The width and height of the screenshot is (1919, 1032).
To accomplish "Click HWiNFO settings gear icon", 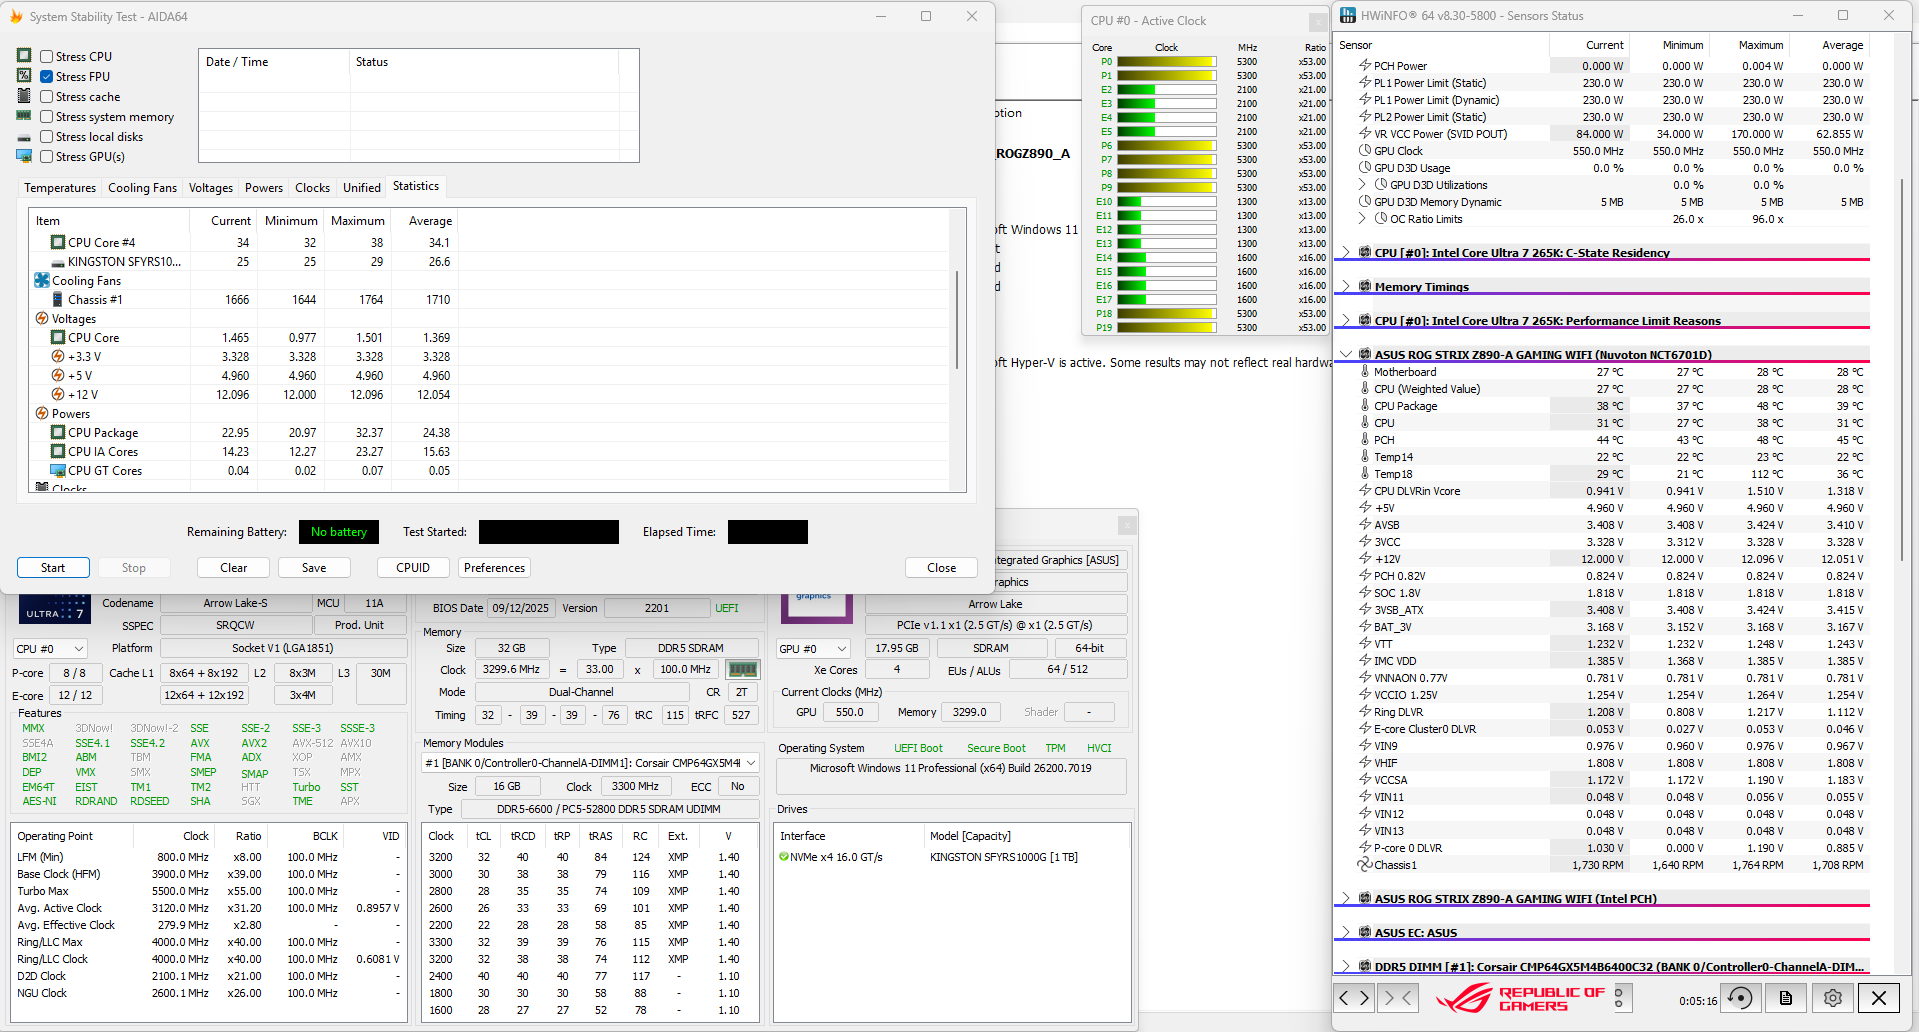I will point(1832,998).
